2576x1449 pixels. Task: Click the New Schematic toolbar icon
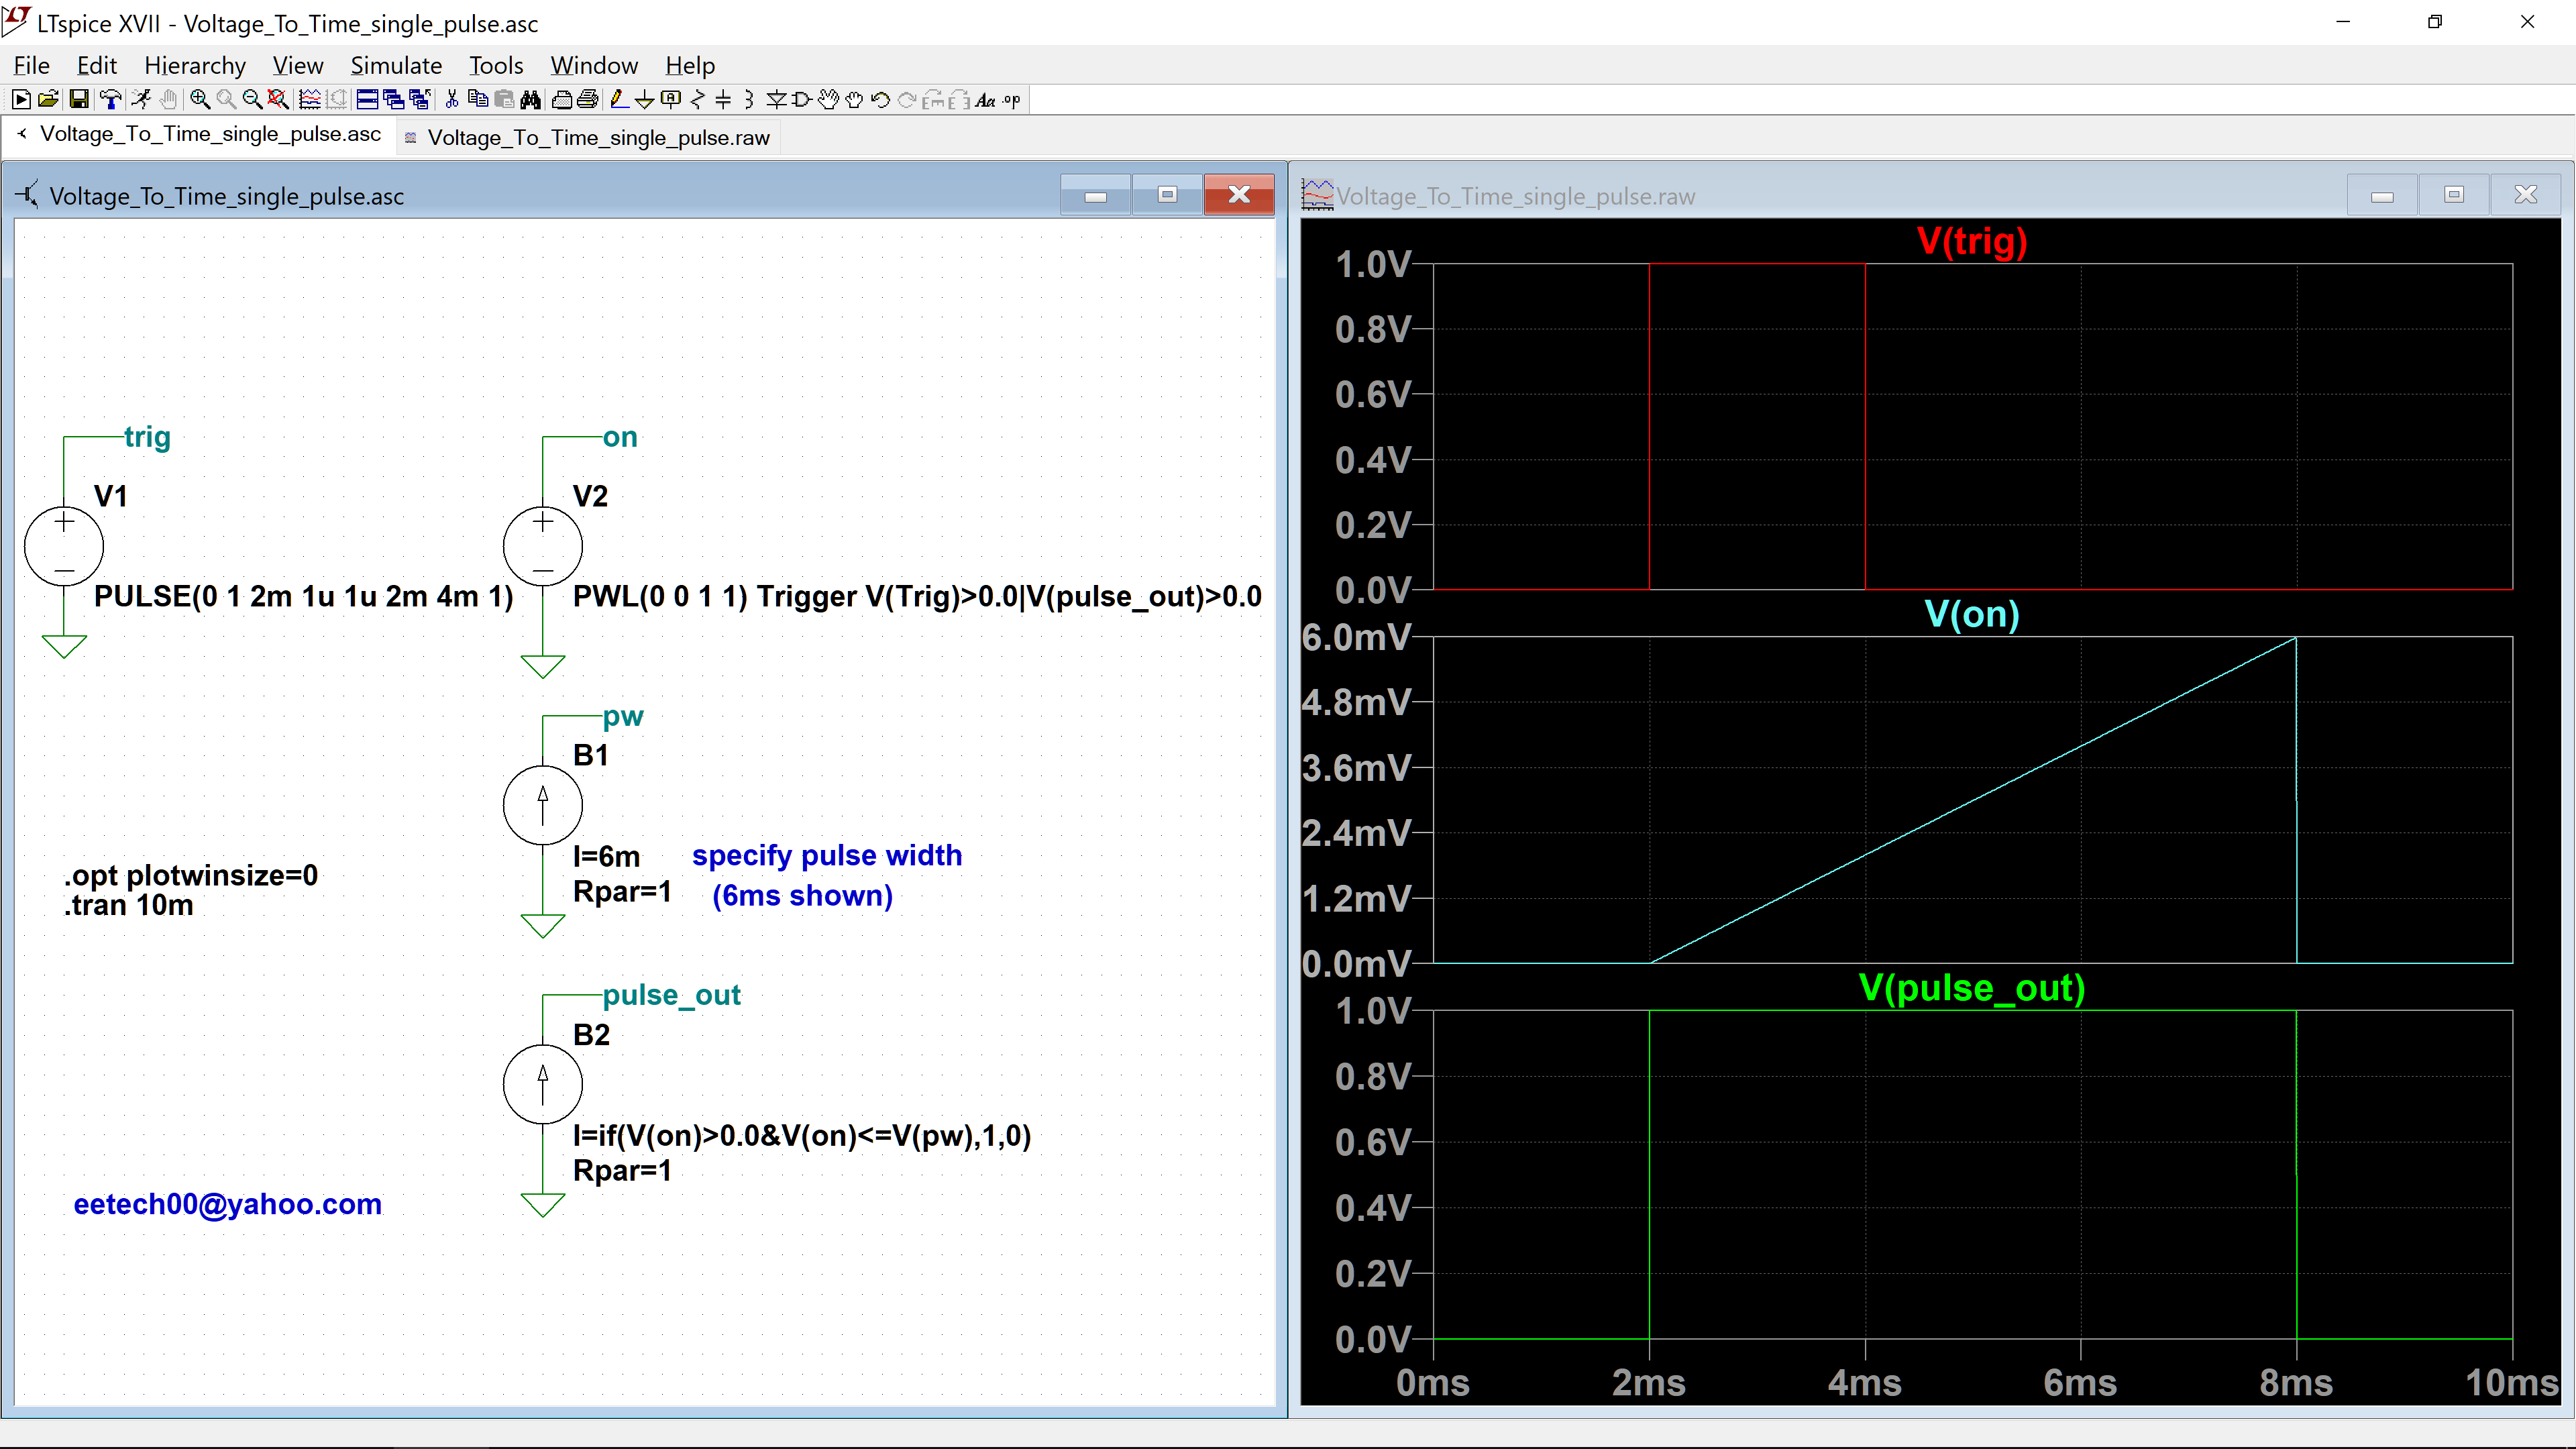(x=21, y=100)
